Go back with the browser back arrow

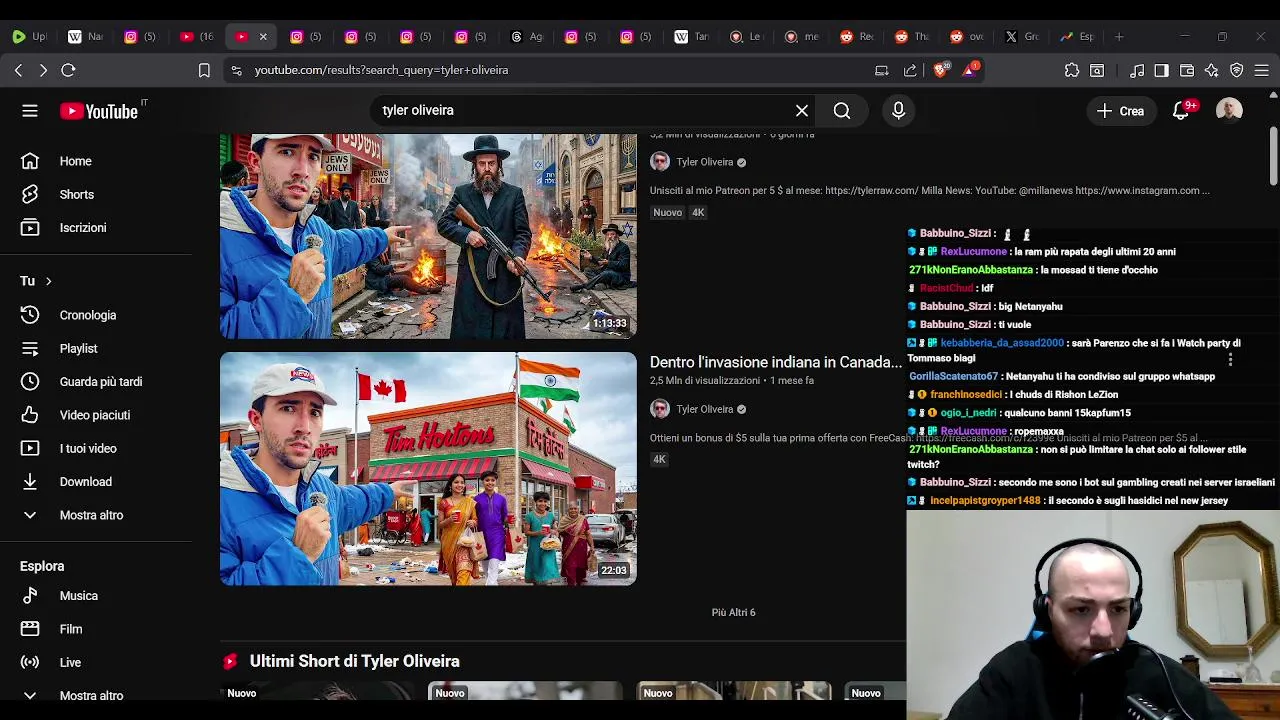coord(18,70)
